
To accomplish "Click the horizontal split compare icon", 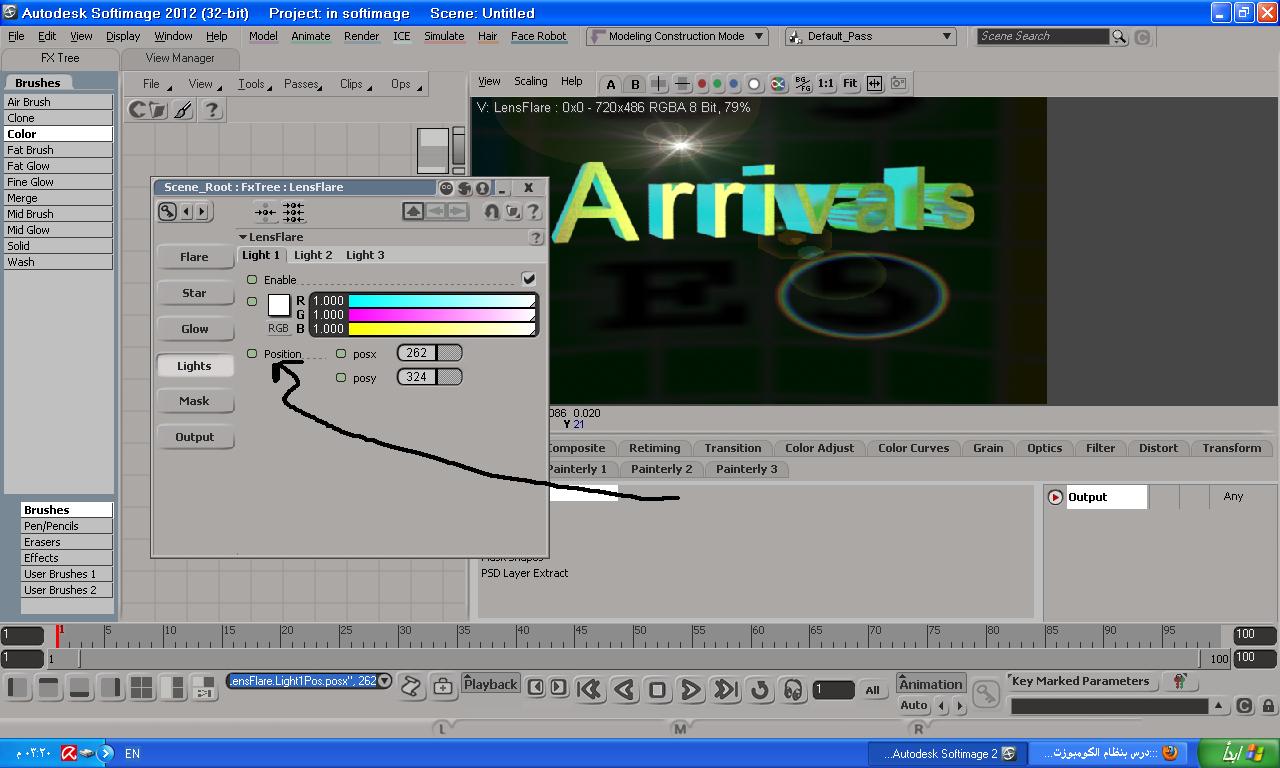I will [682, 84].
